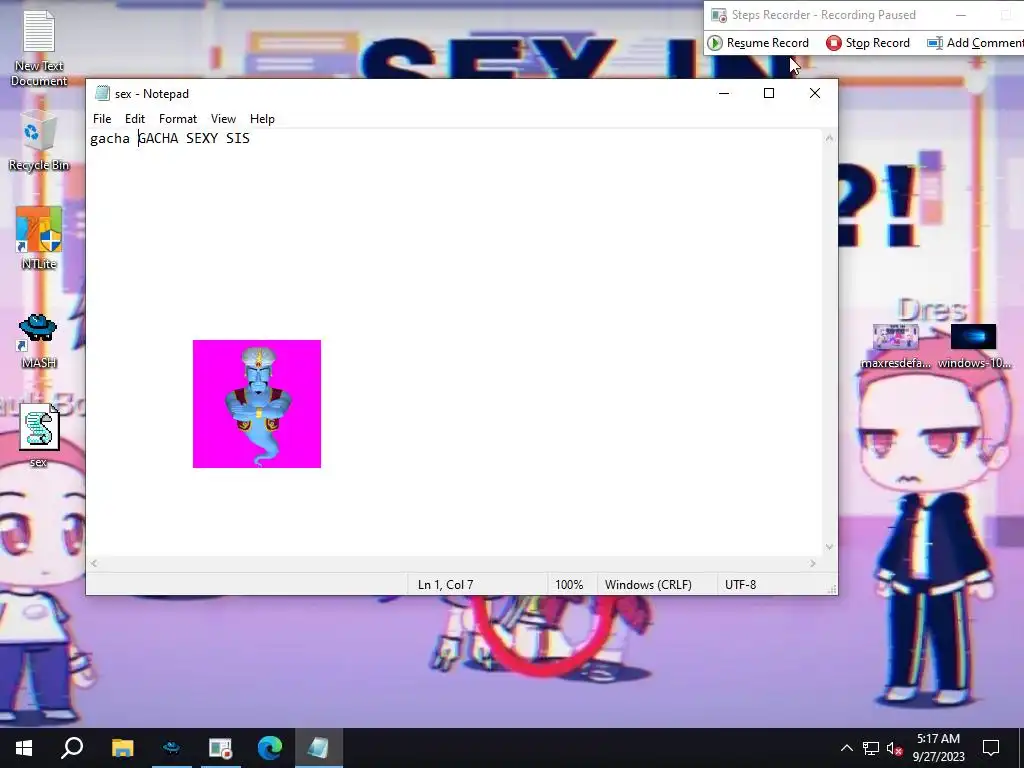Click the green Resume Record play icon
Image resolution: width=1024 pixels, height=768 pixels.
(x=715, y=43)
